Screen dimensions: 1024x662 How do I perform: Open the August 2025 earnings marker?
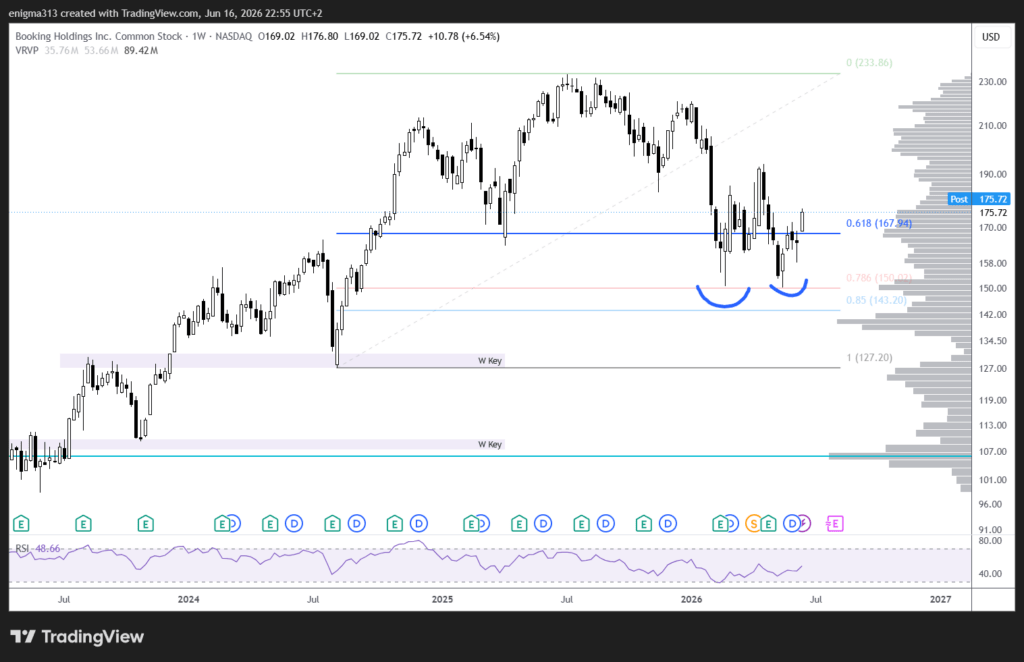pos(581,523)
